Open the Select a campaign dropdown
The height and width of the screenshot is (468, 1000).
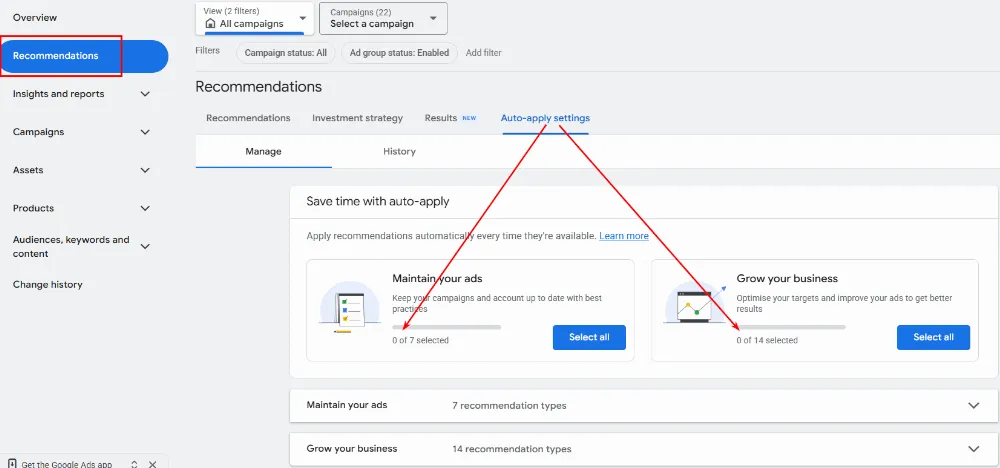click(383, 18)
